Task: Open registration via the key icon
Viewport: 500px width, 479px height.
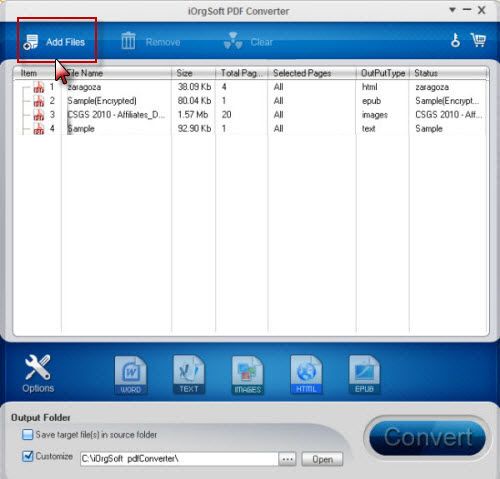Action: tap(455, 41)
